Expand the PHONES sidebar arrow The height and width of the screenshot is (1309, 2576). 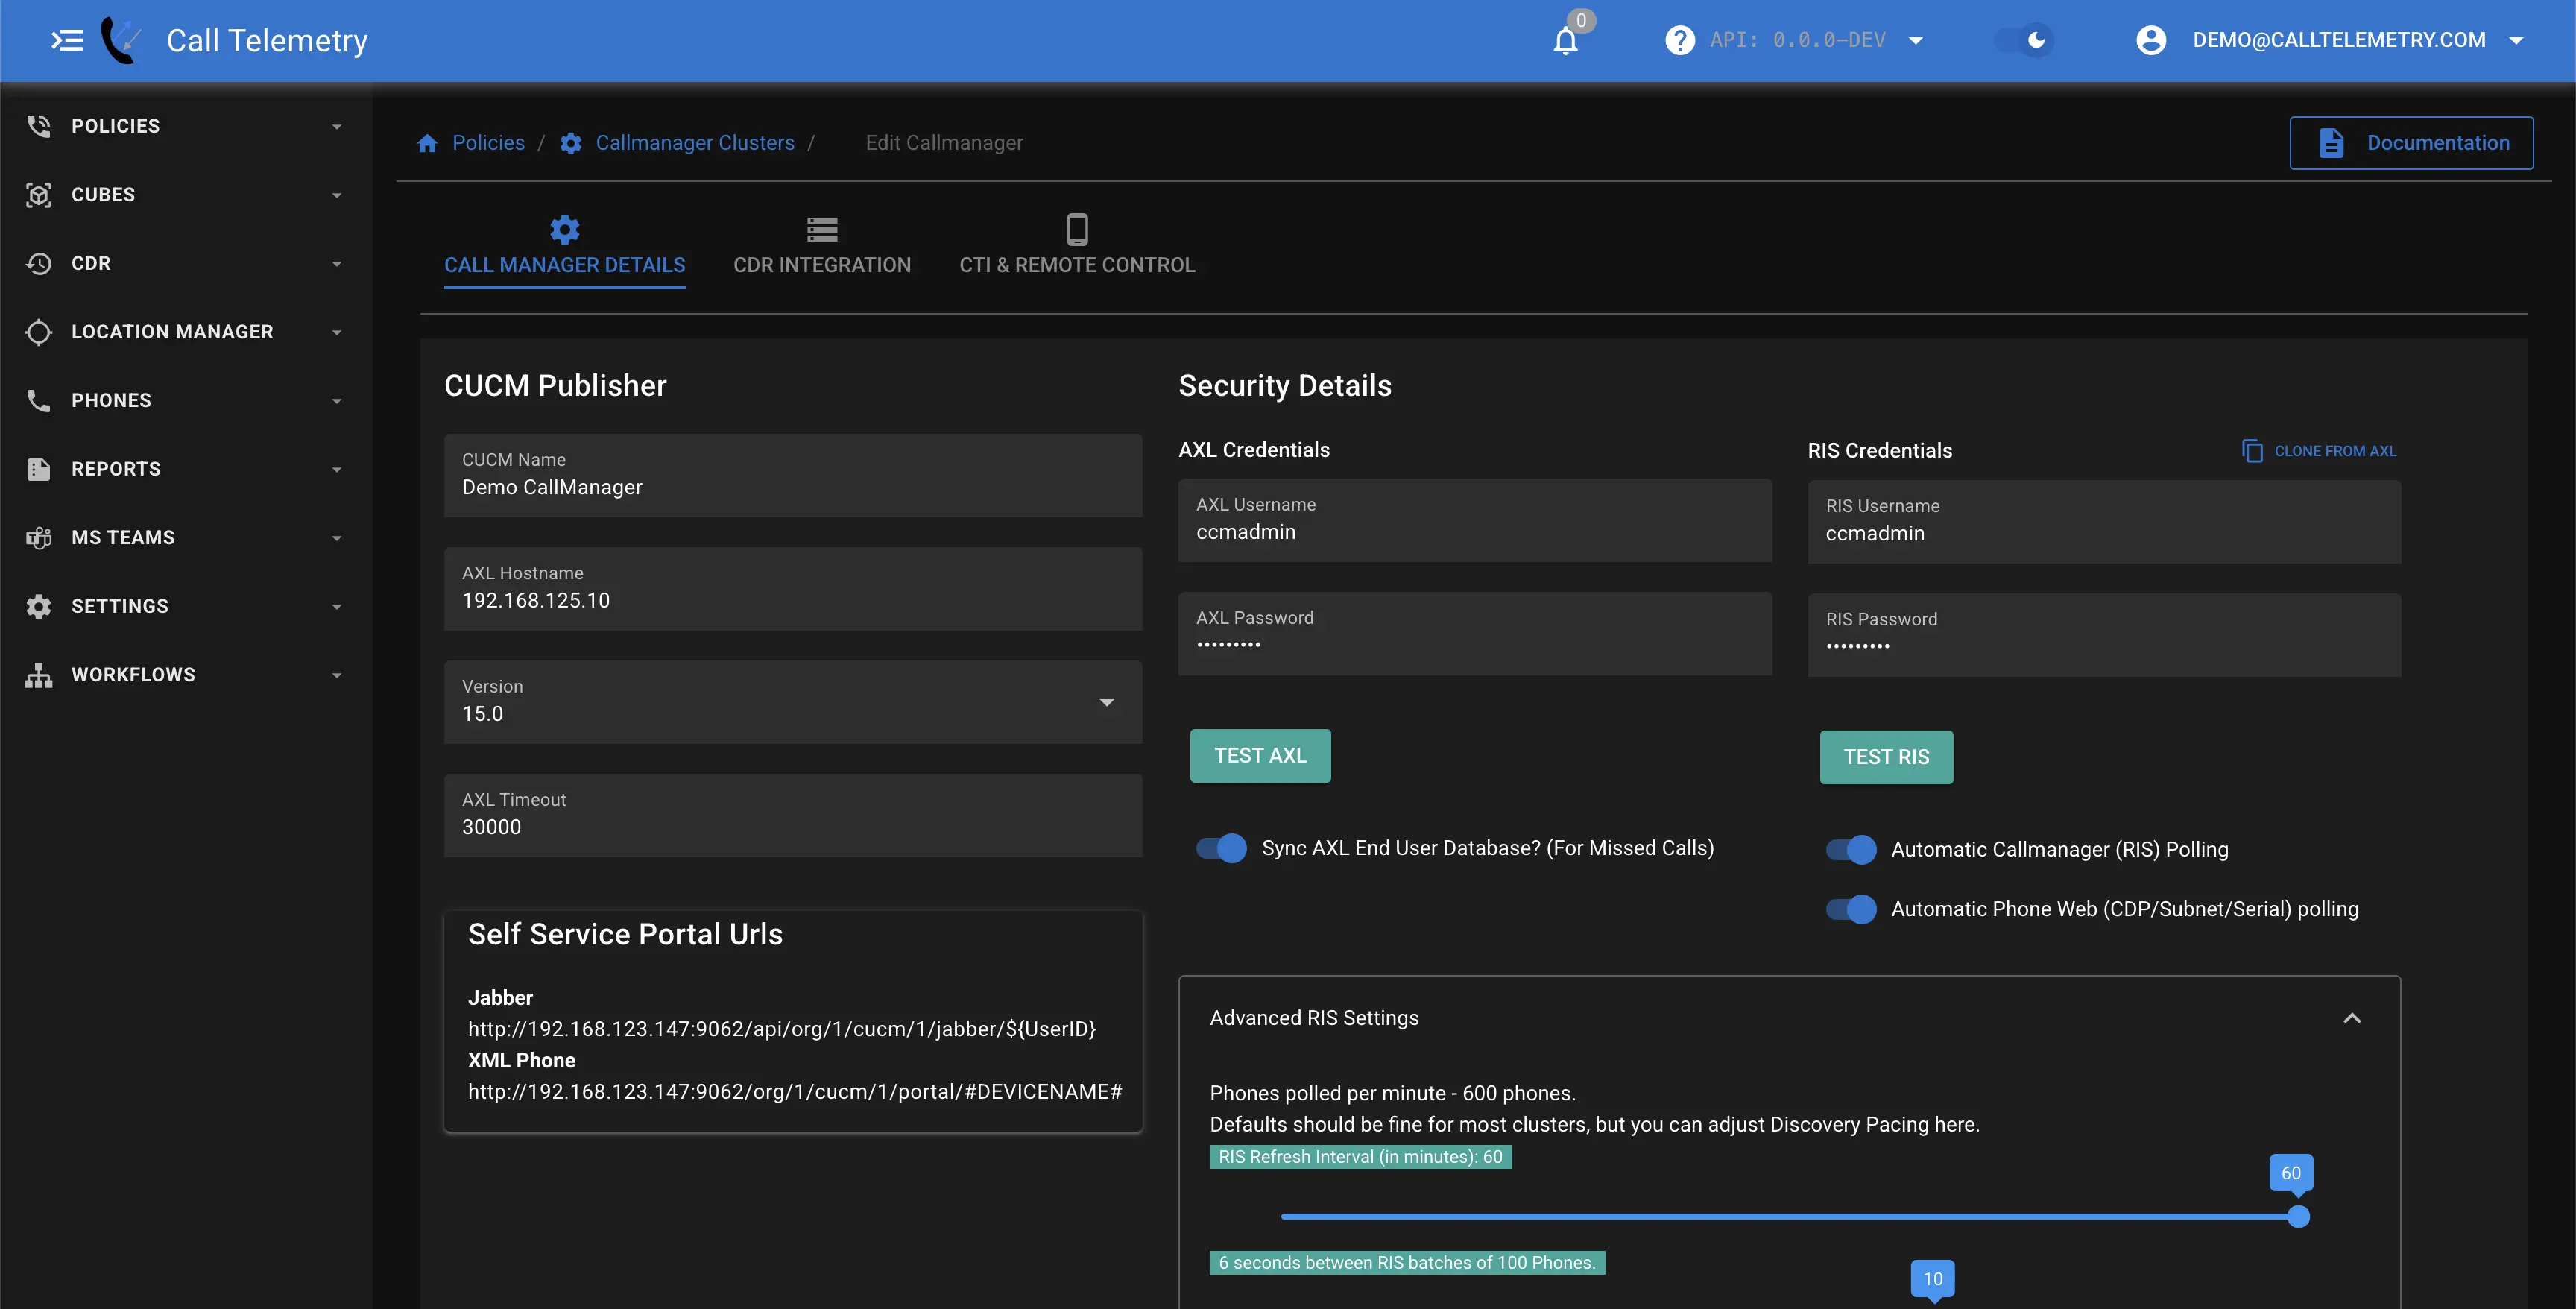click(337, 401)
